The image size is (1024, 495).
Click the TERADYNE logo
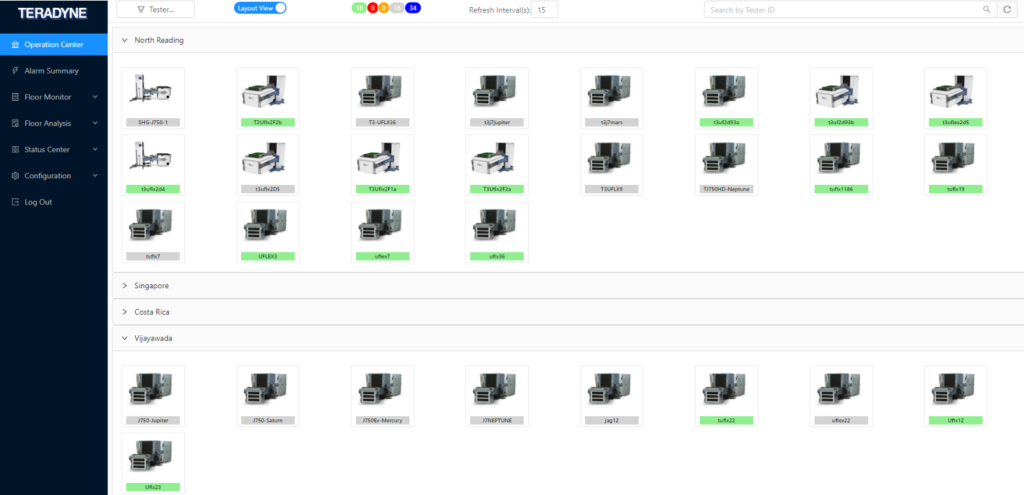(x=50, y=13)
